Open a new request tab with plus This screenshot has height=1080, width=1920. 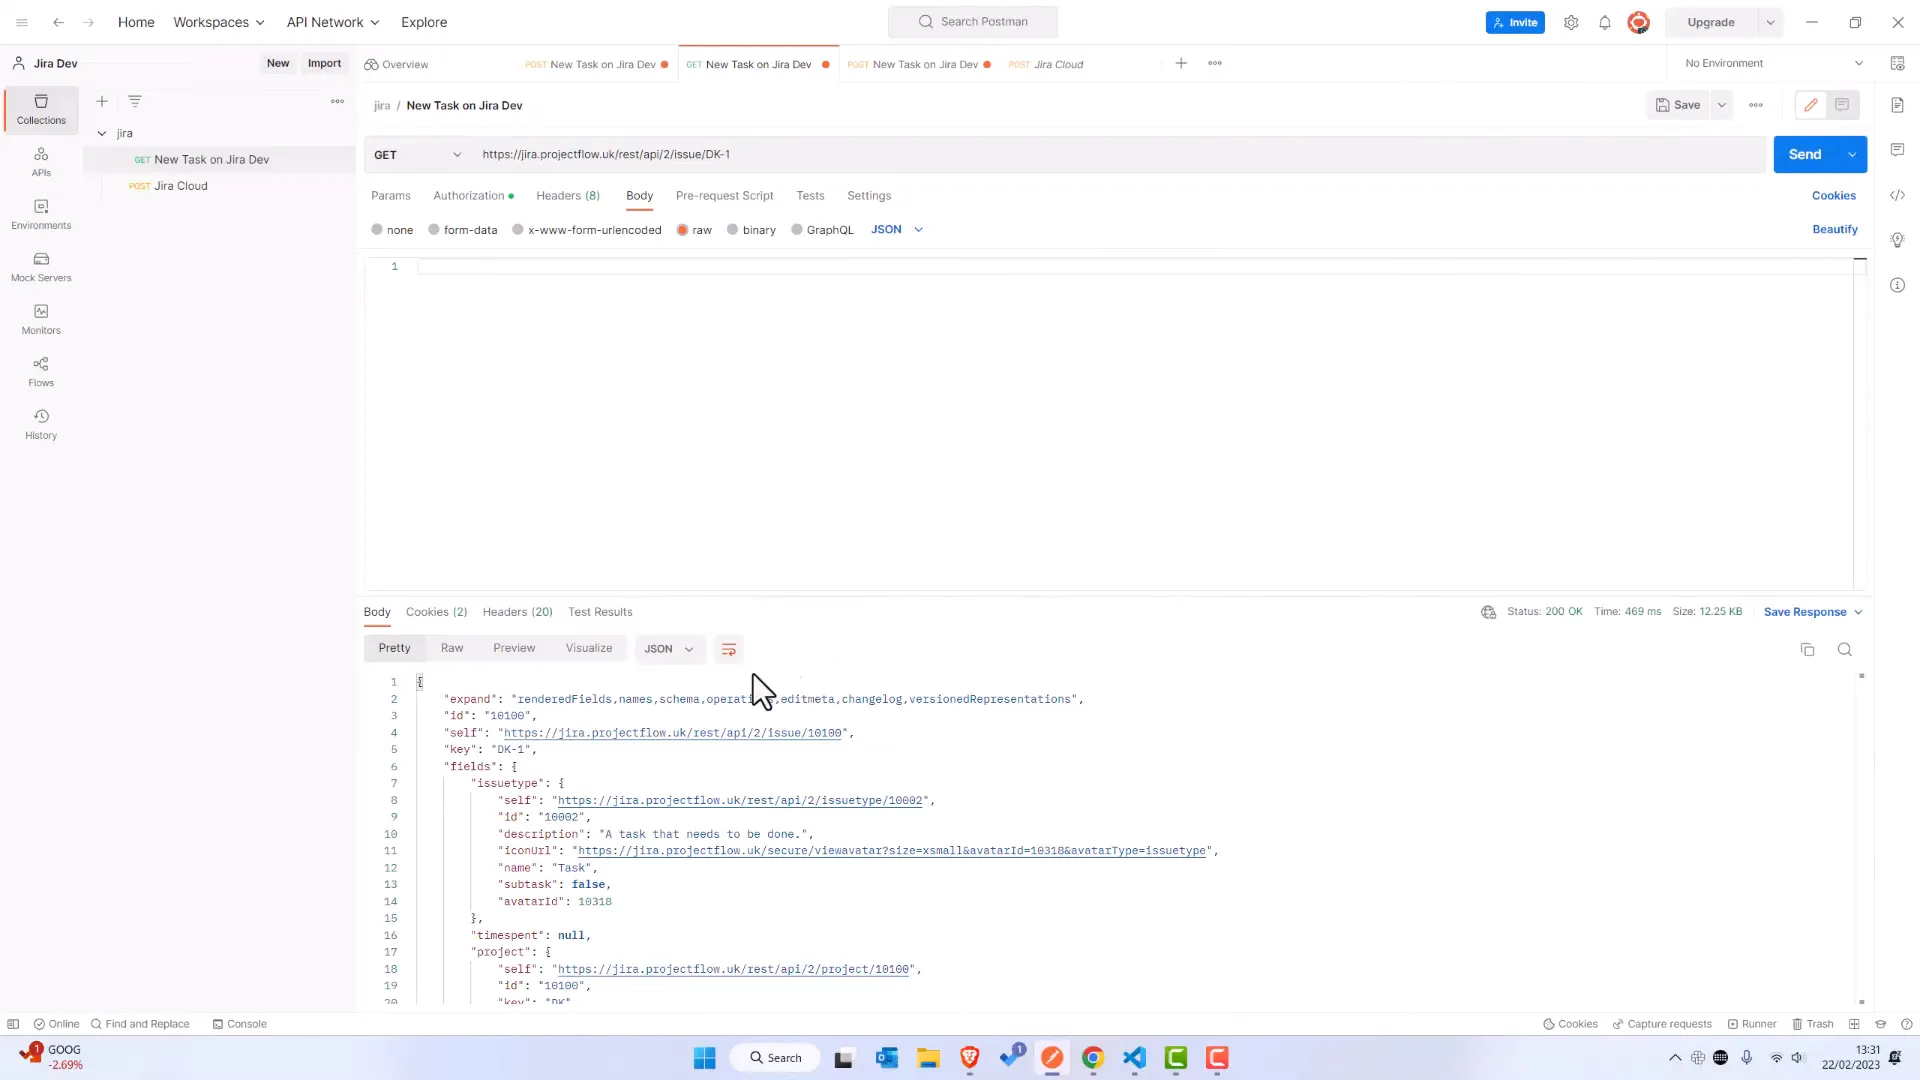pos(1181,63)
